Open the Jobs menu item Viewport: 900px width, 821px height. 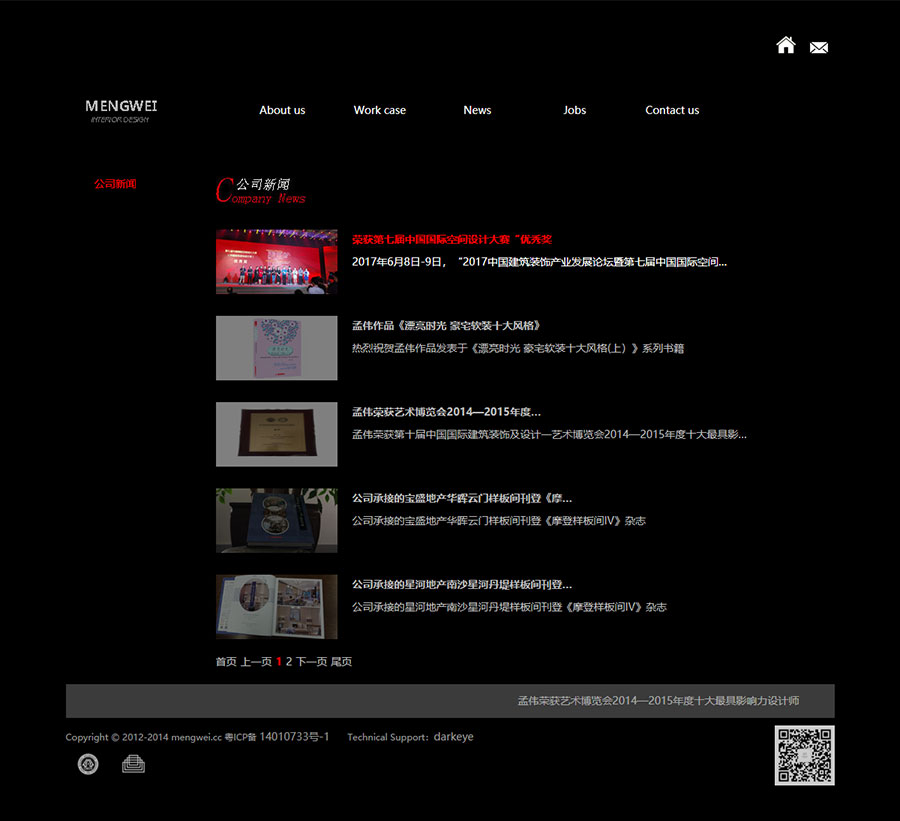pos(574,110)
